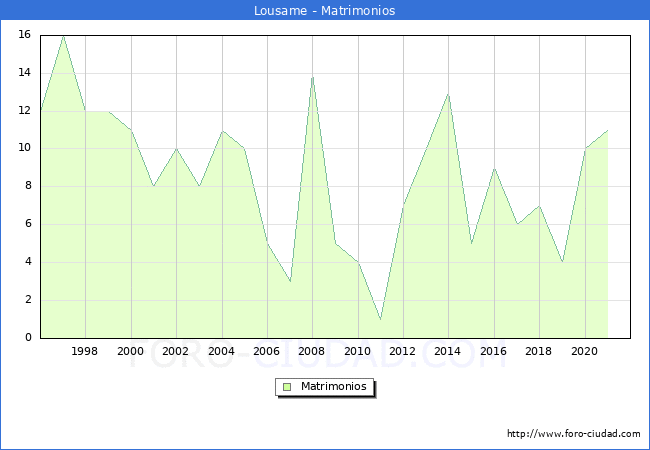Click the x-axis label 2010
This screenshot has width=650, height=450.
(357, 351)
